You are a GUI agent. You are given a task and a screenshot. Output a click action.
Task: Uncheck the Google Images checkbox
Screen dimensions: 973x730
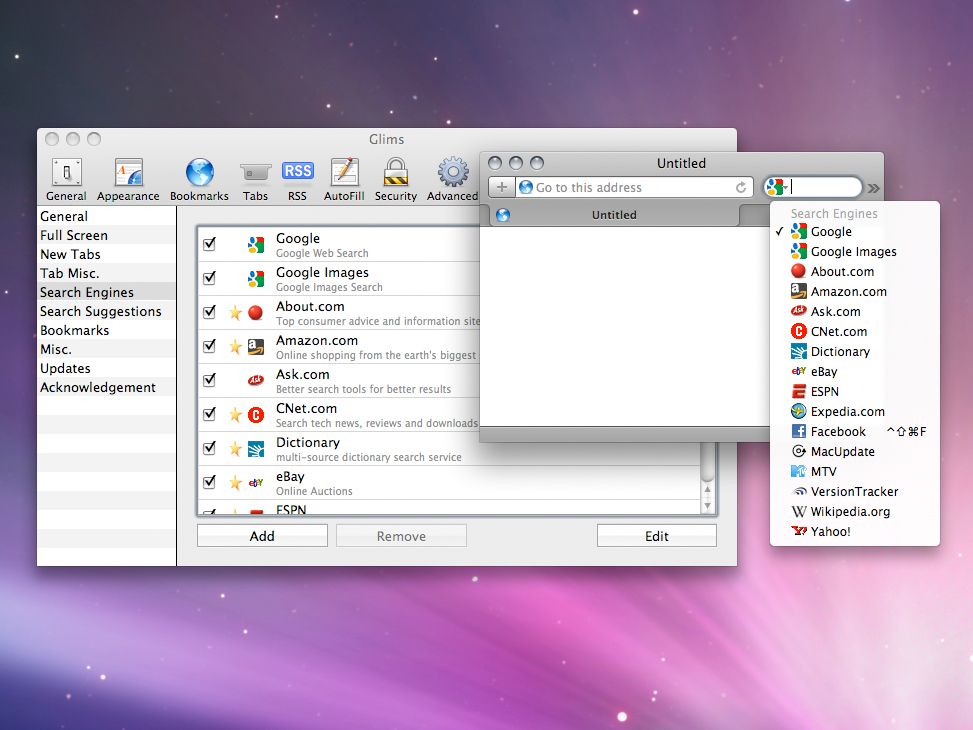pos(210,277)
